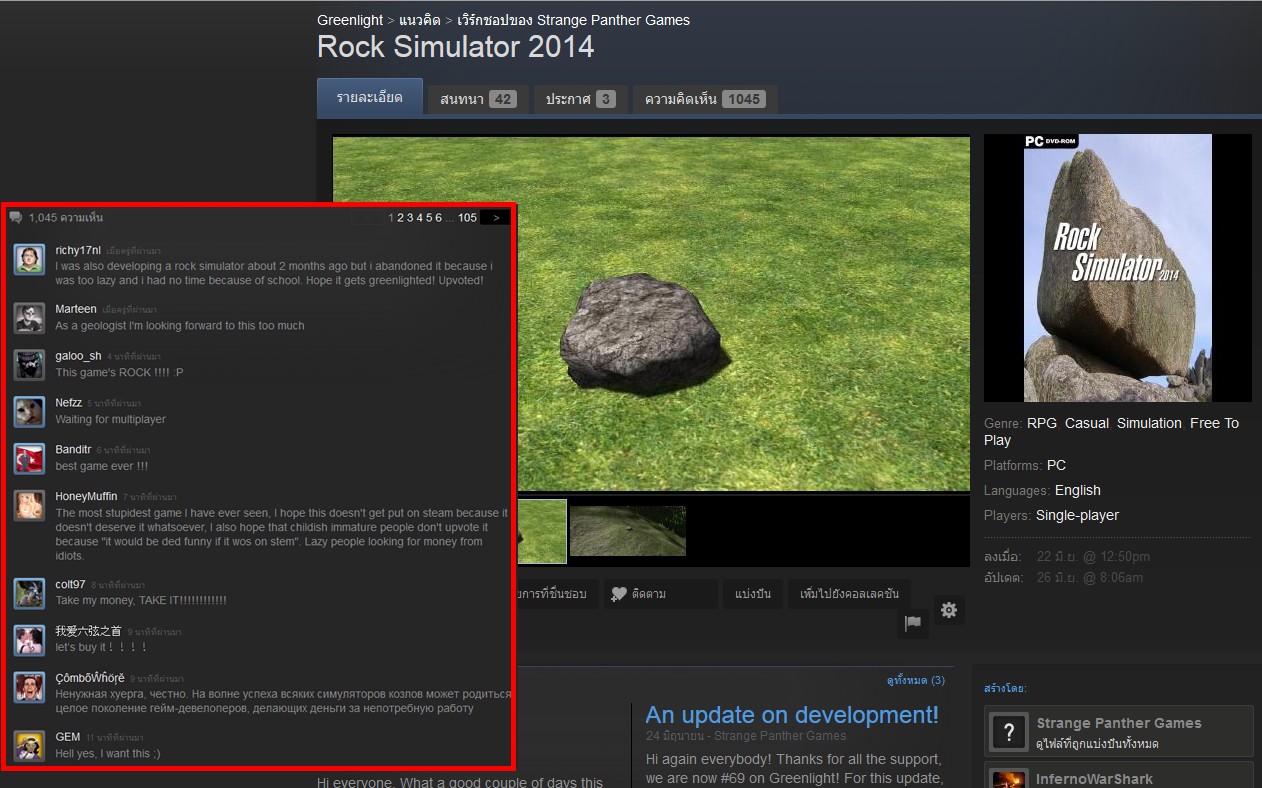Follow the item with the ติดตาม button
Image resolution: width=1262 pixels, height=788 pixels.
click(x=660, y=594)
